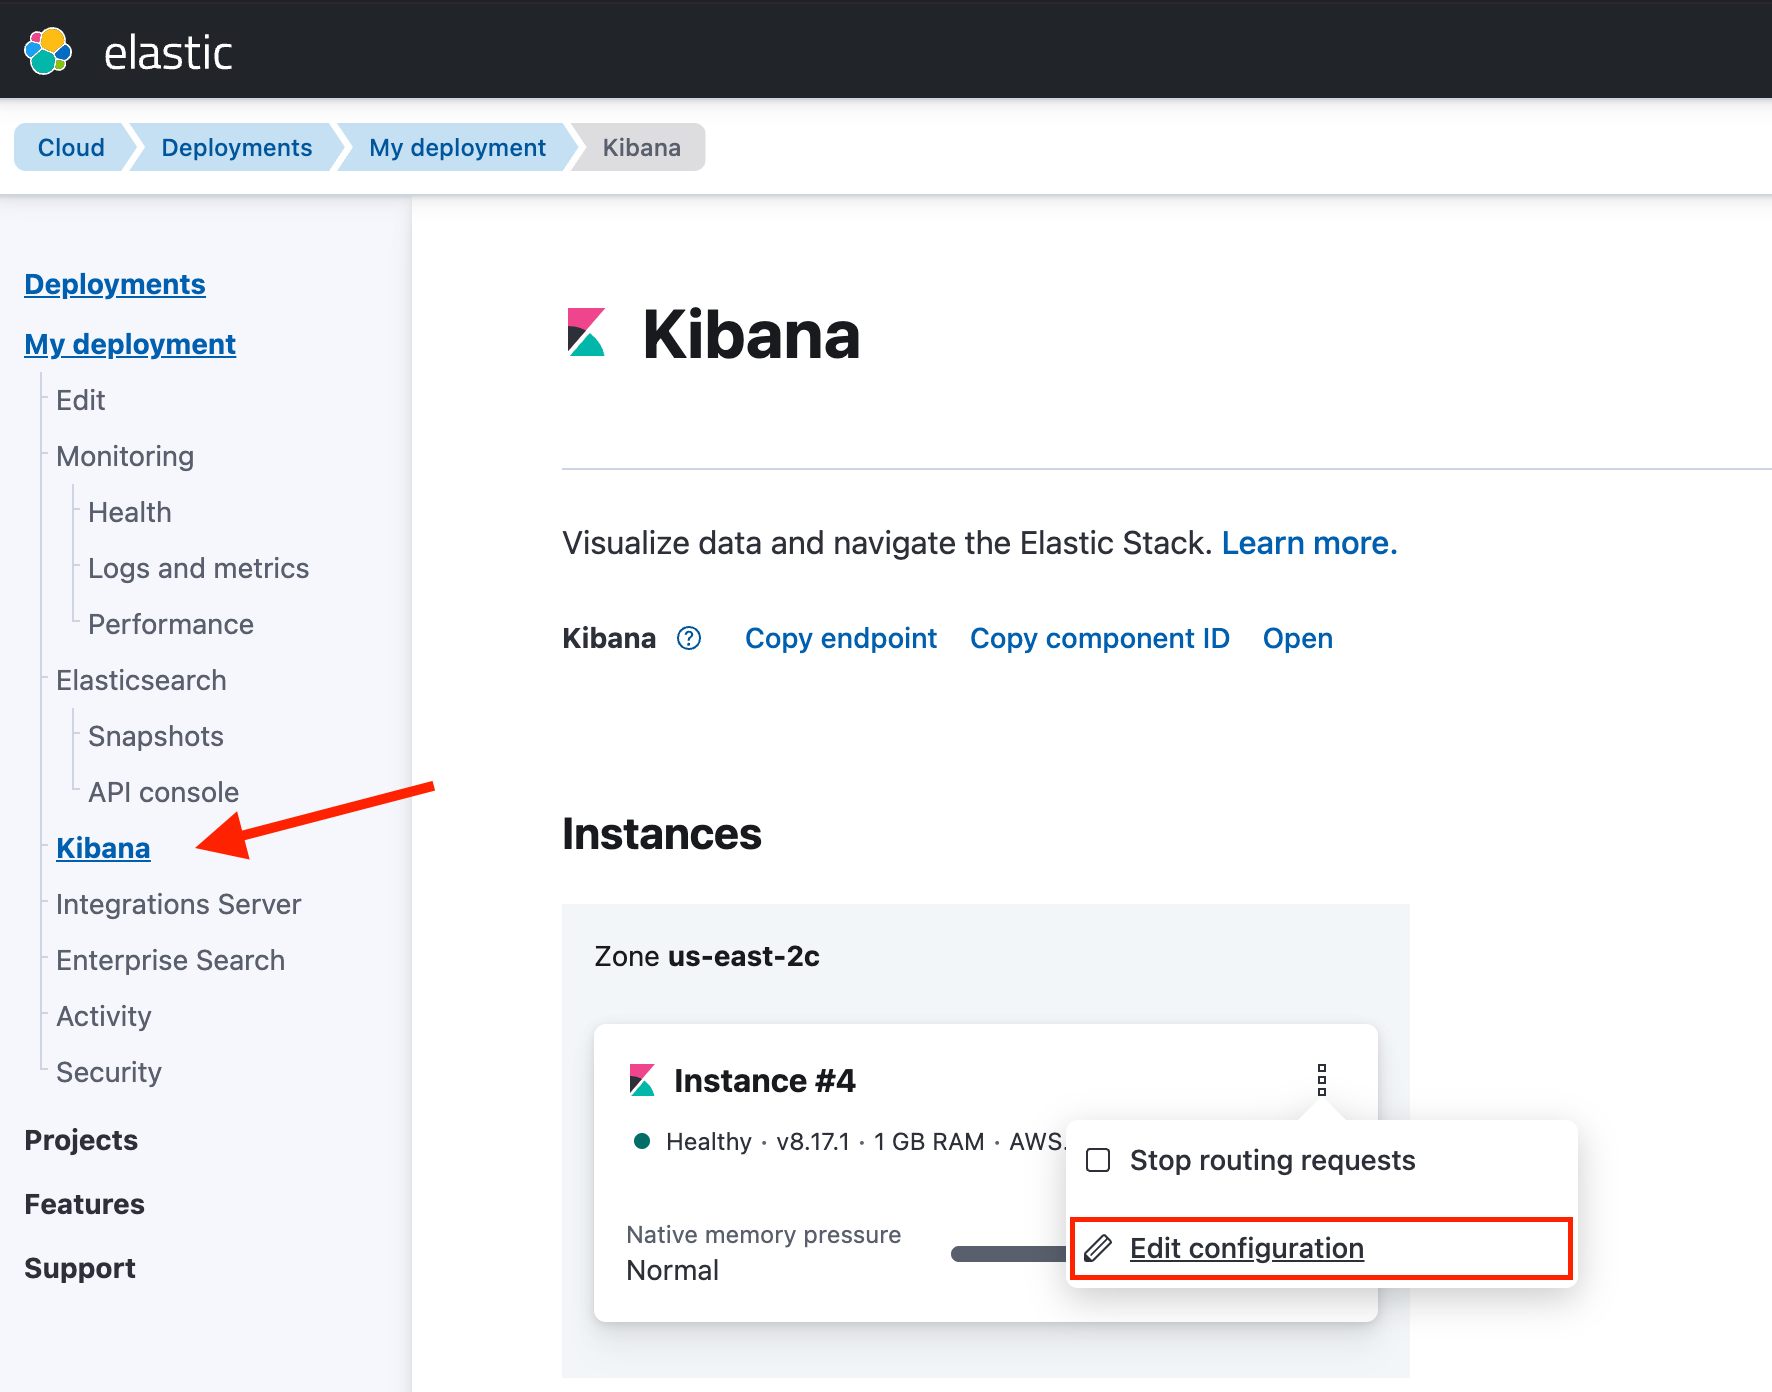Click the Kibana breadcrumb

pos(641,147)
